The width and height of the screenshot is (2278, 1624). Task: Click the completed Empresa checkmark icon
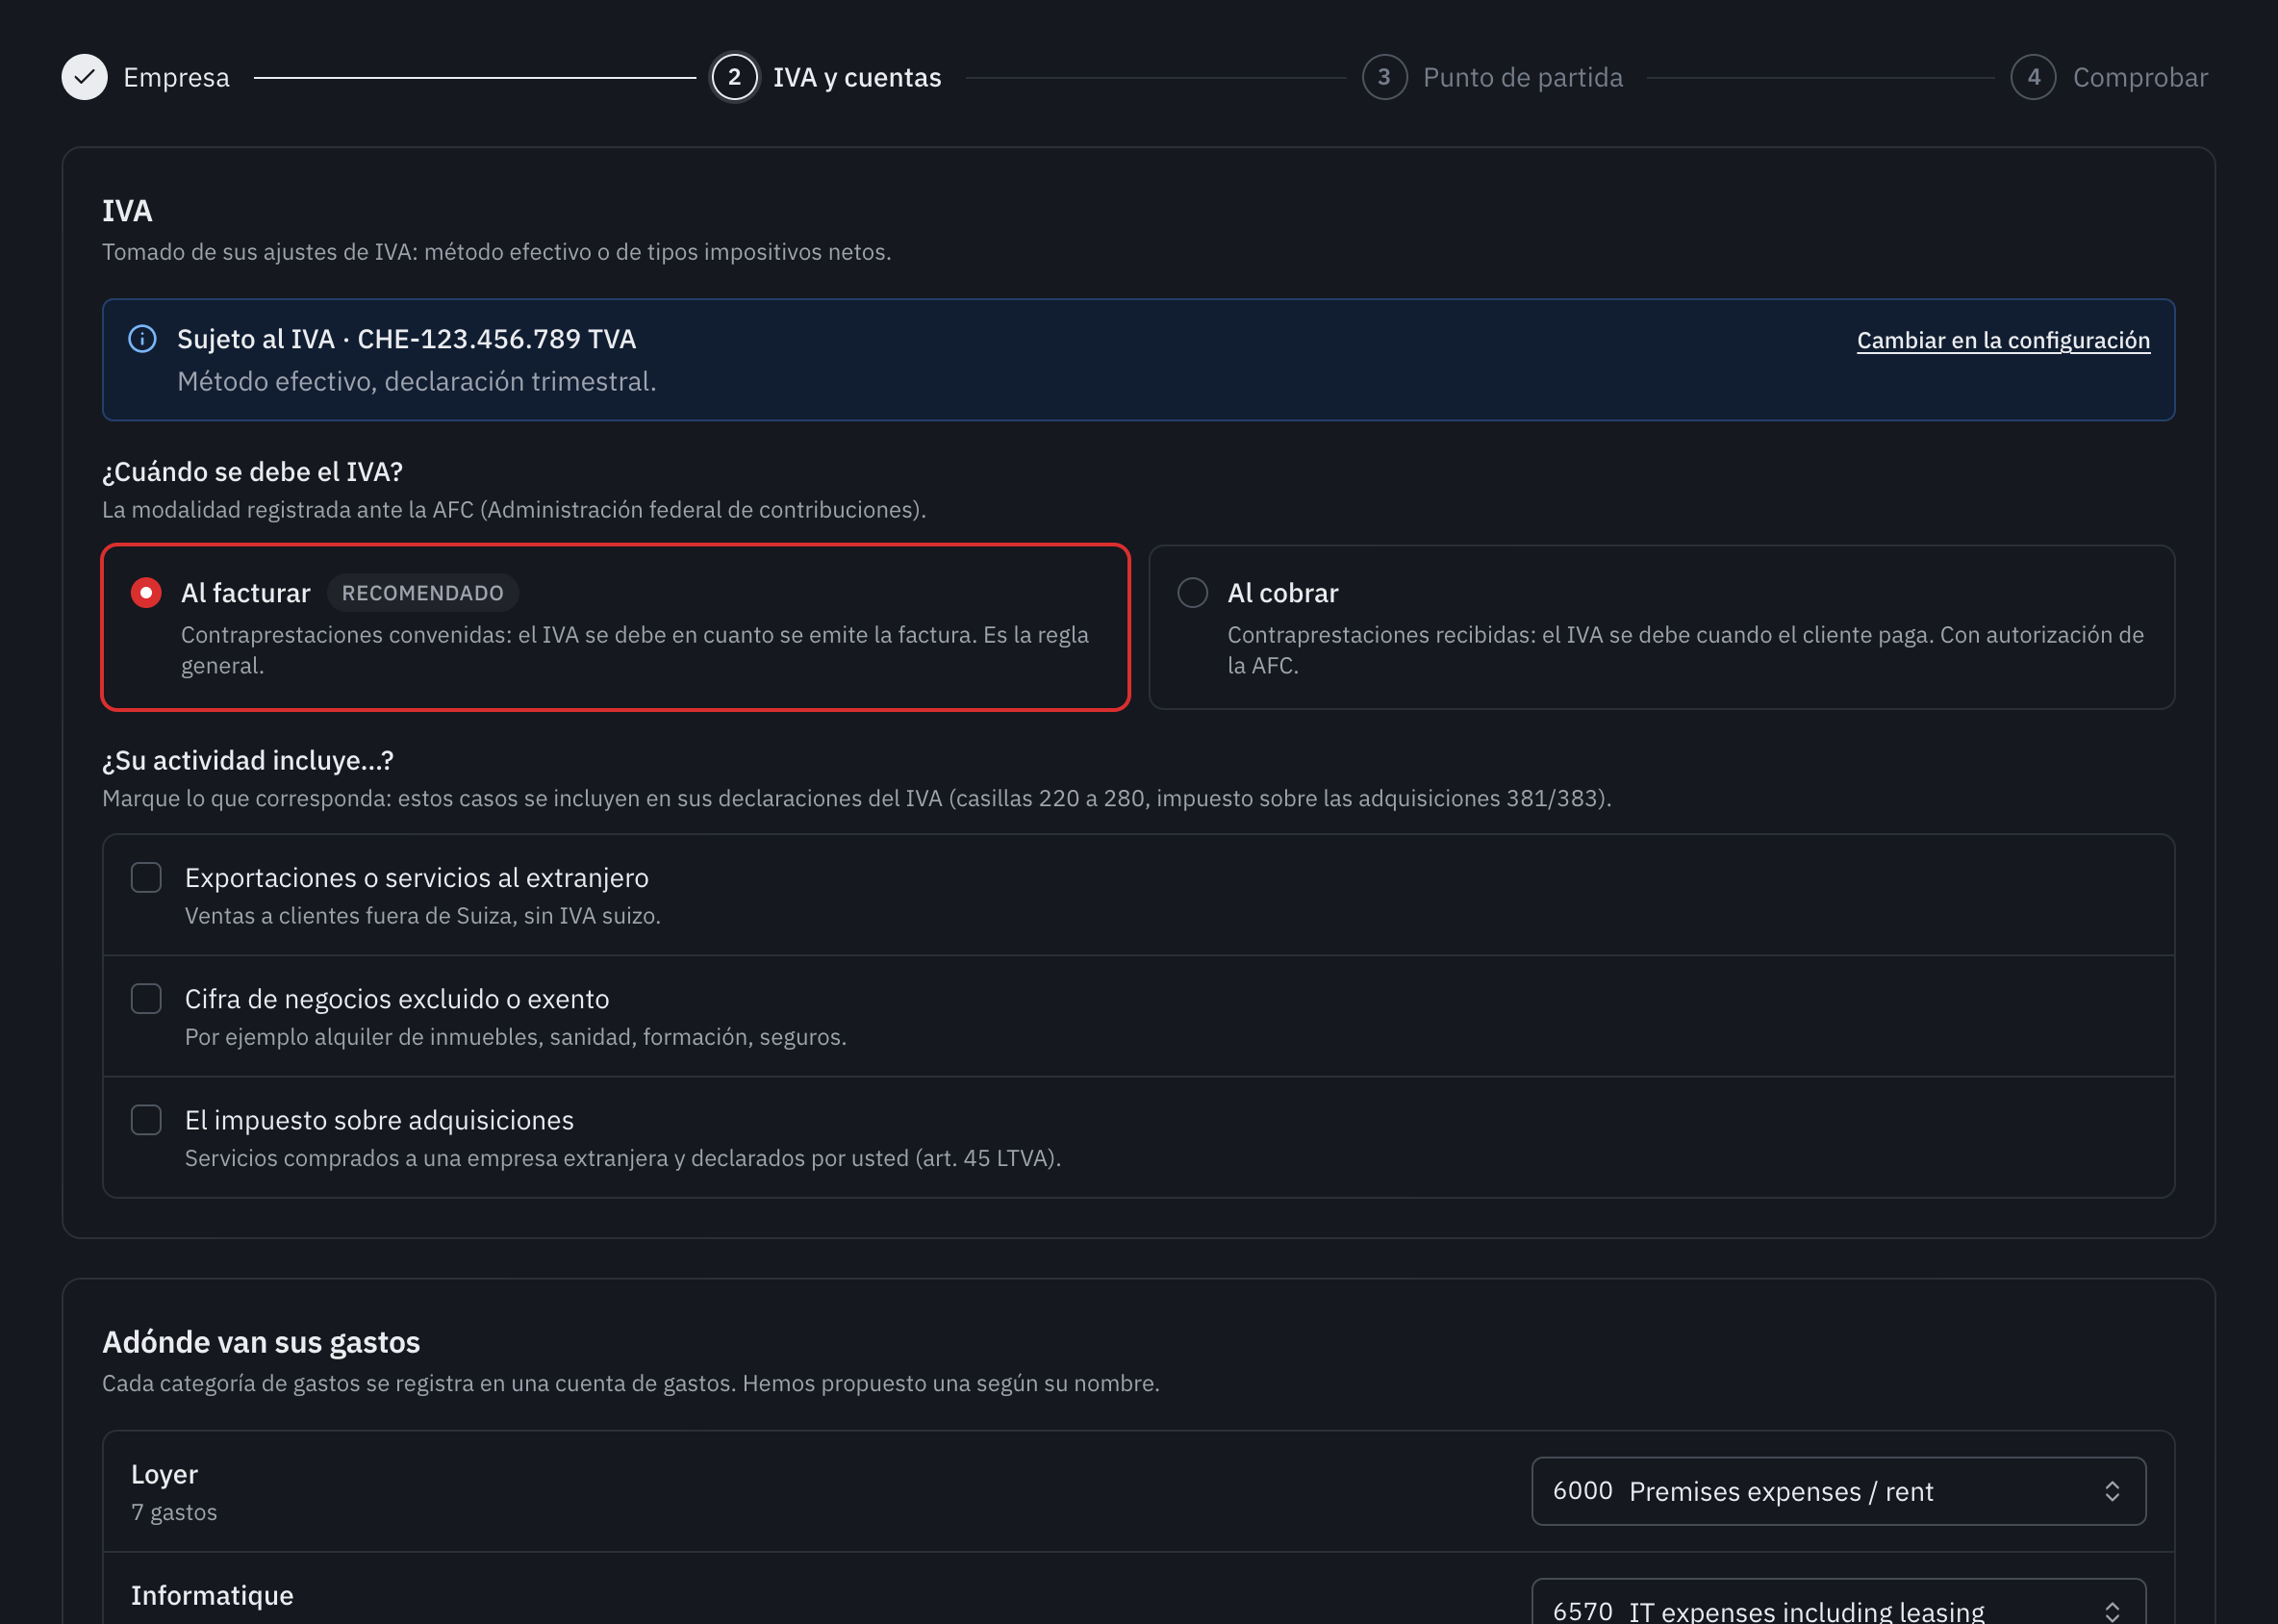pos(85,77)
